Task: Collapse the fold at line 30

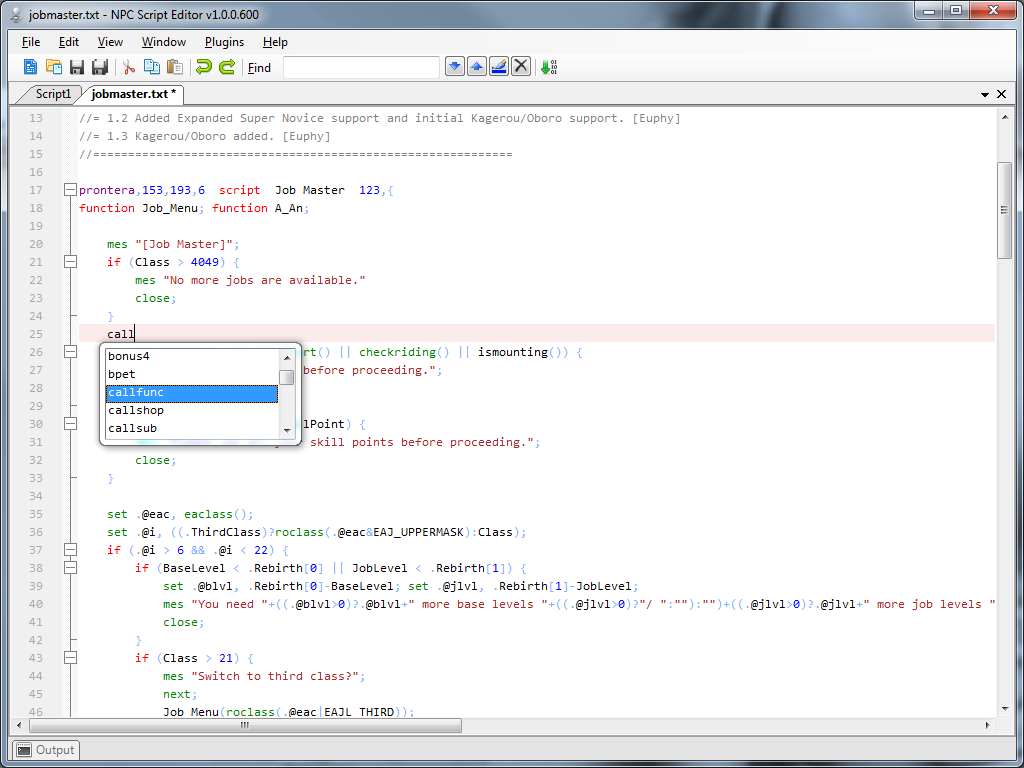Action: click(x=71, y=424)
